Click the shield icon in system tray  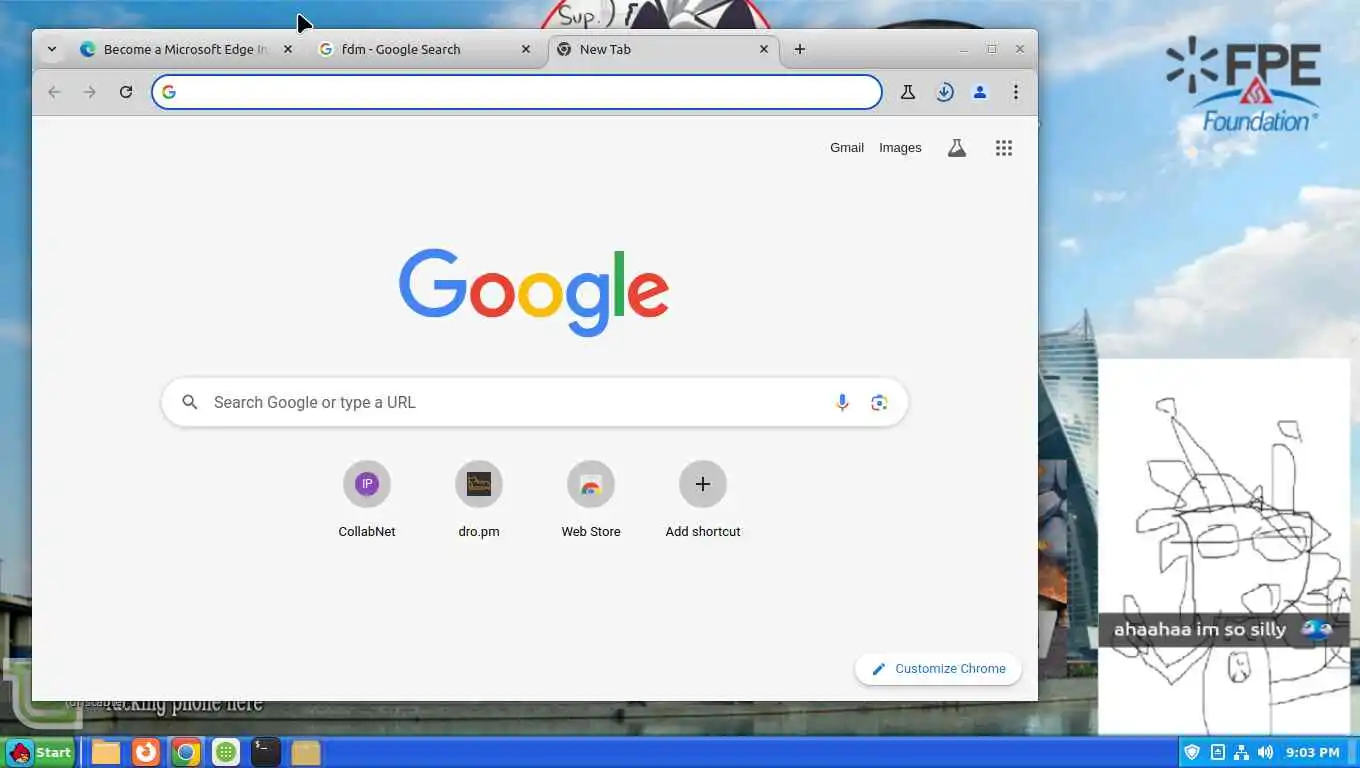[1191, 752]
